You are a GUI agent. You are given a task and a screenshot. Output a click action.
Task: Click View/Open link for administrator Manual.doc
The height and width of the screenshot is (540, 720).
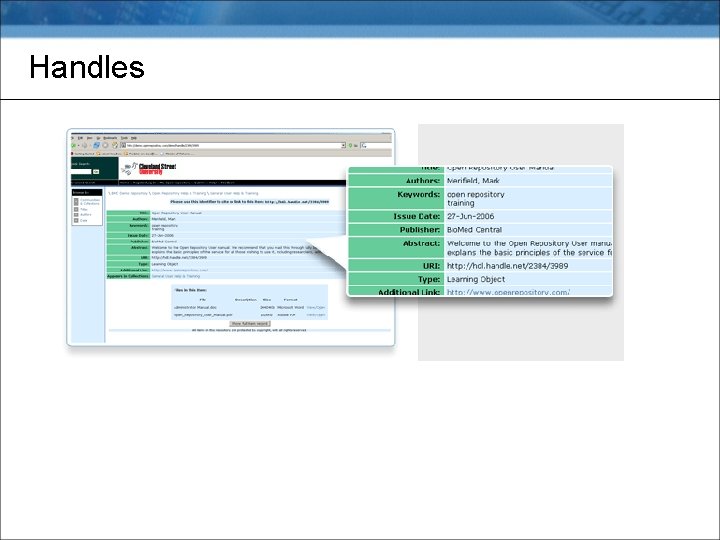click(x=315, y=307)
